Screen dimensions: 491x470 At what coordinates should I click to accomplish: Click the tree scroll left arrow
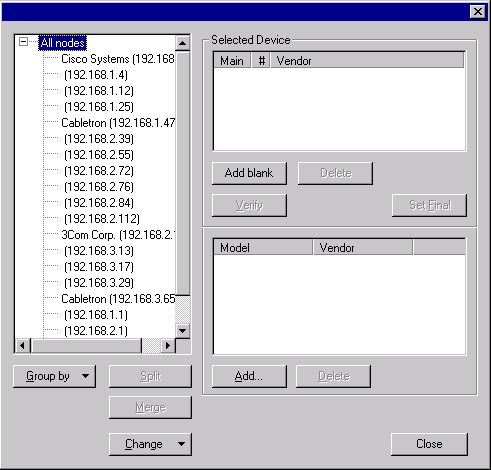click(23, 346)
